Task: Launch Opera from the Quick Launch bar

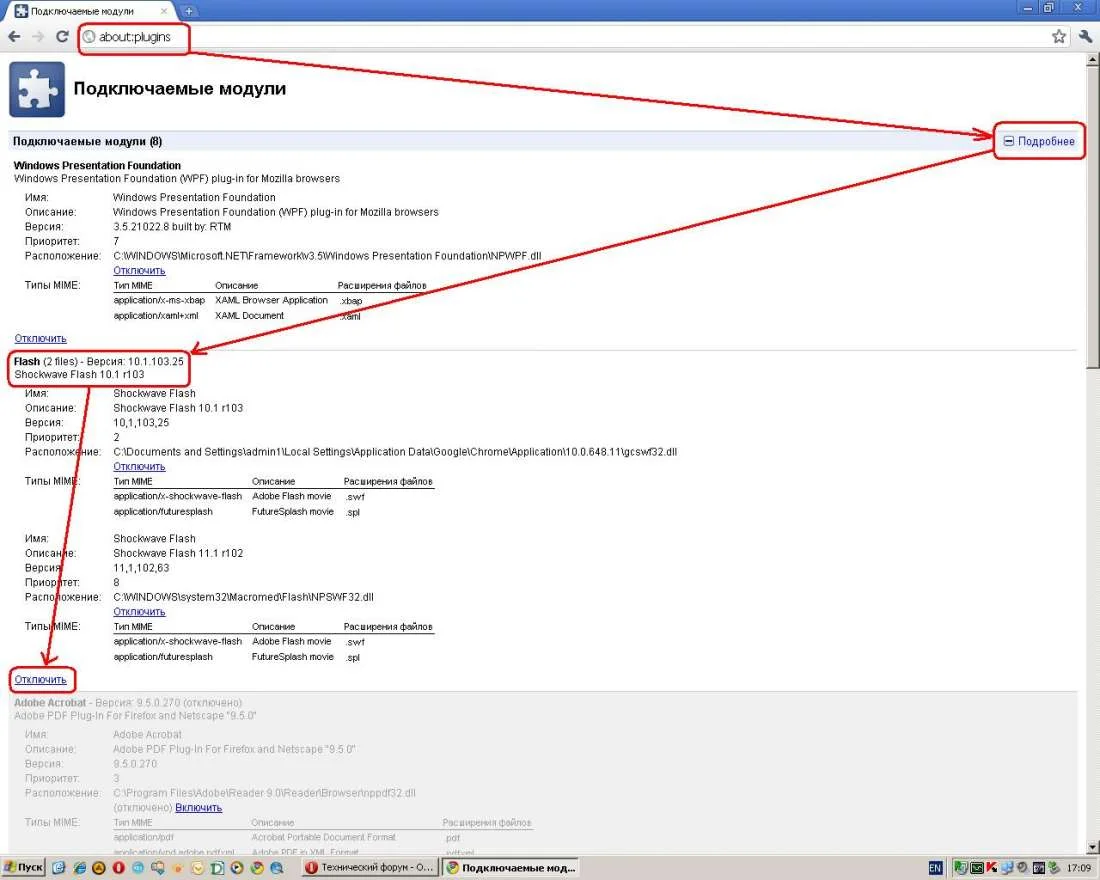Action: pos(119,868)
